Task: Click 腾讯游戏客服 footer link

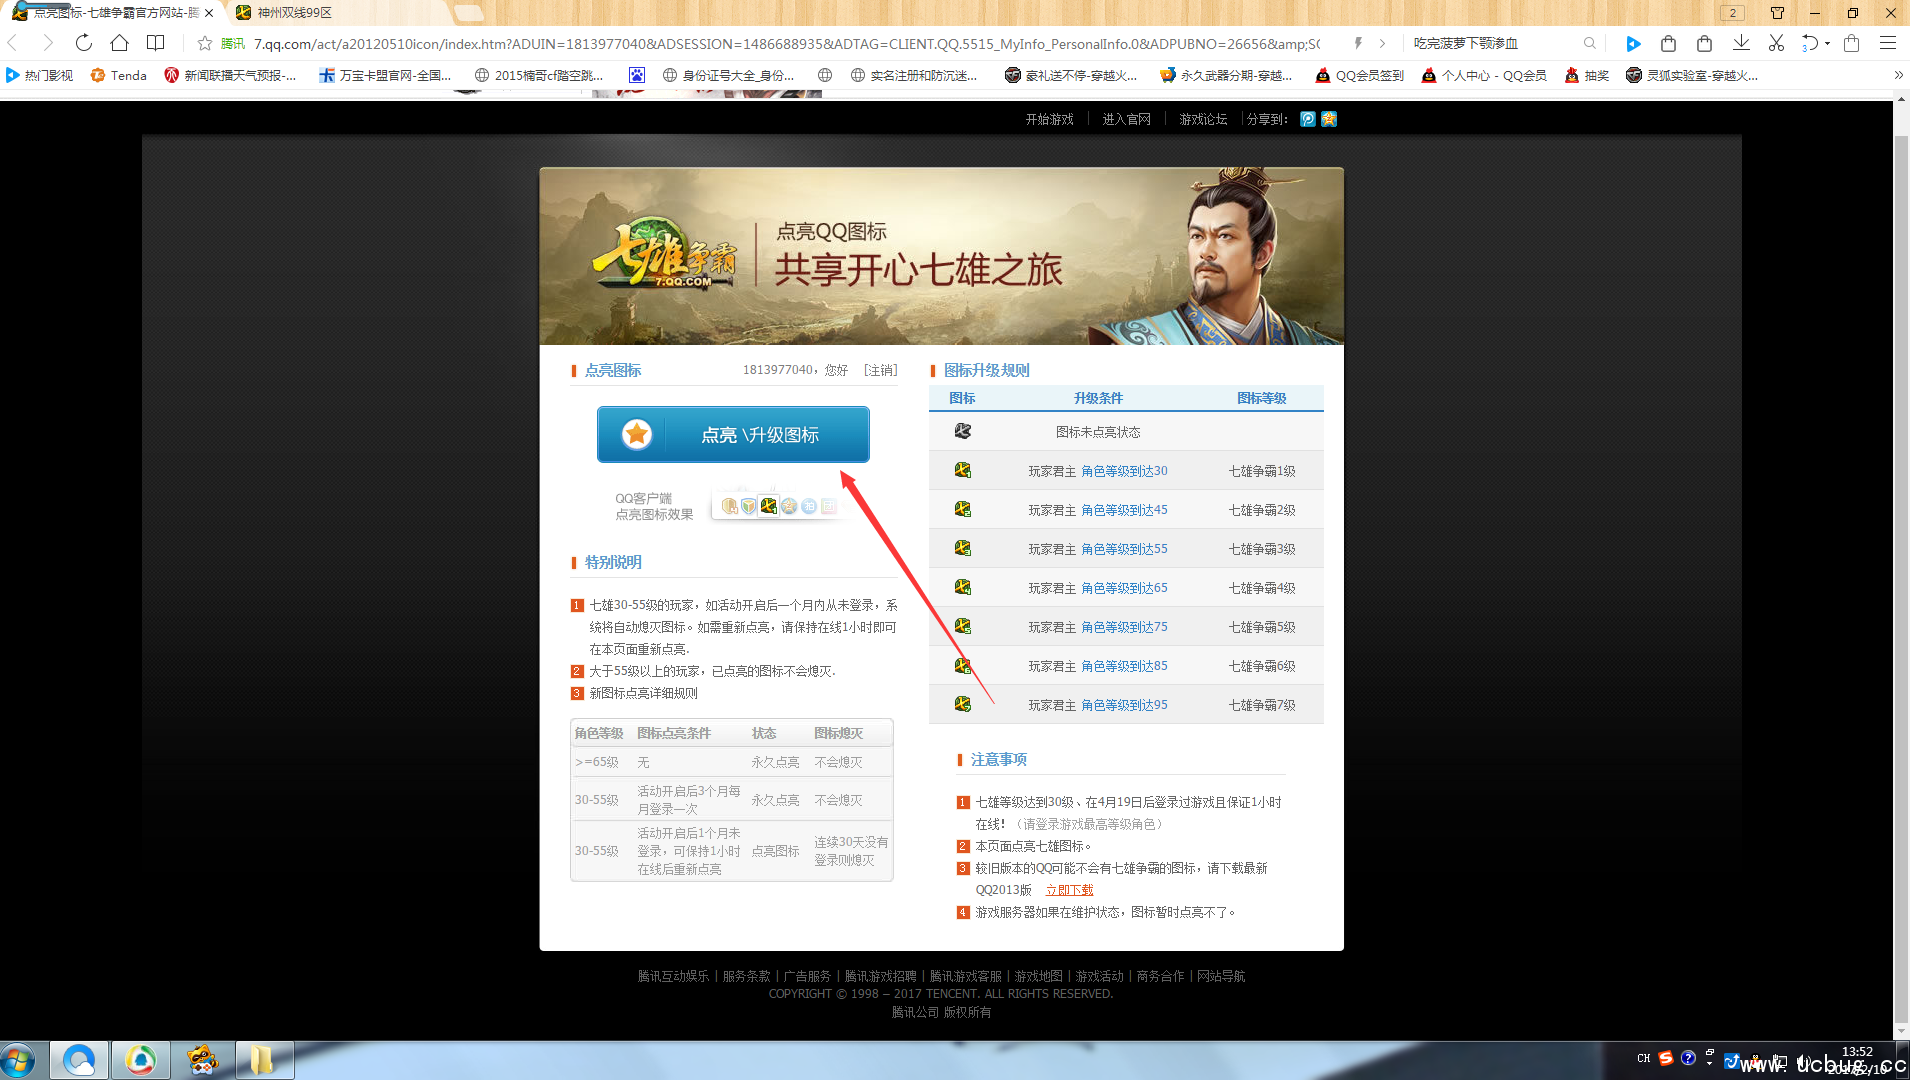Action: [966, 976]
